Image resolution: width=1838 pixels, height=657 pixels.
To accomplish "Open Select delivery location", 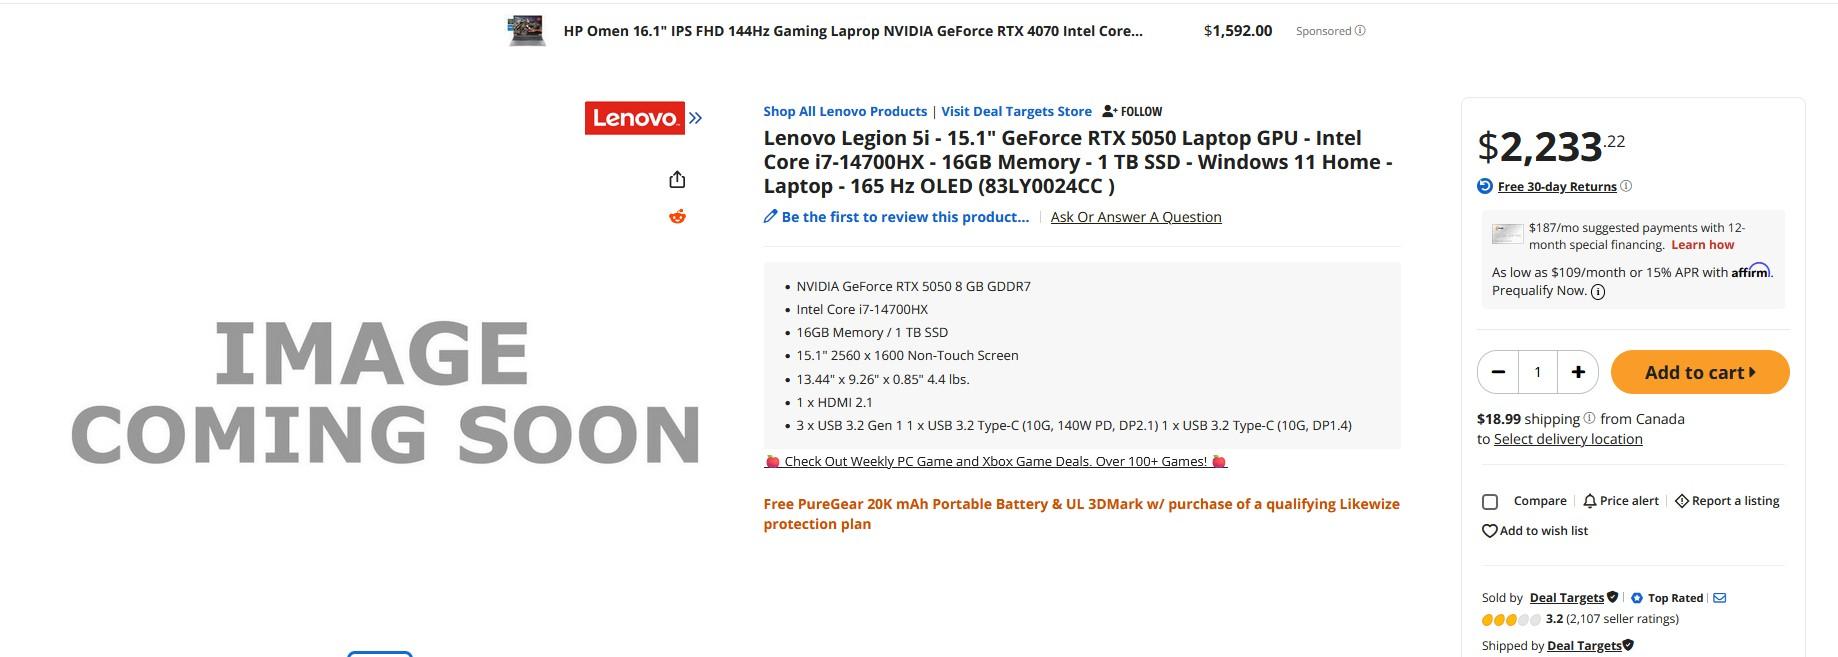I will click(1567, 438).
